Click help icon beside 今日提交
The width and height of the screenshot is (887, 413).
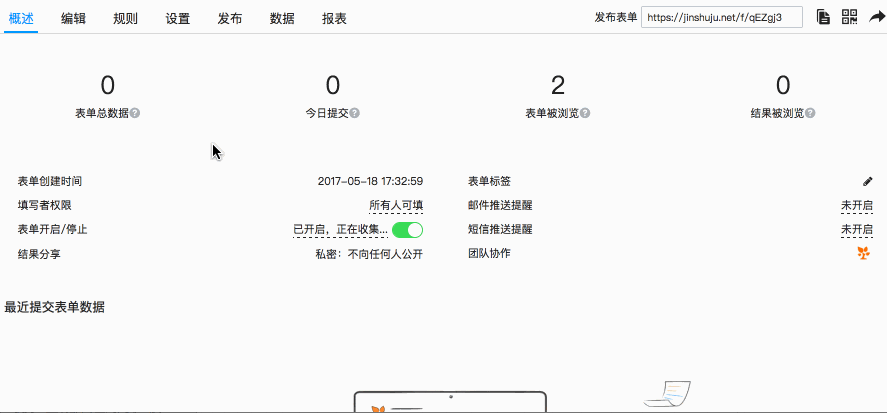[355, 113]
